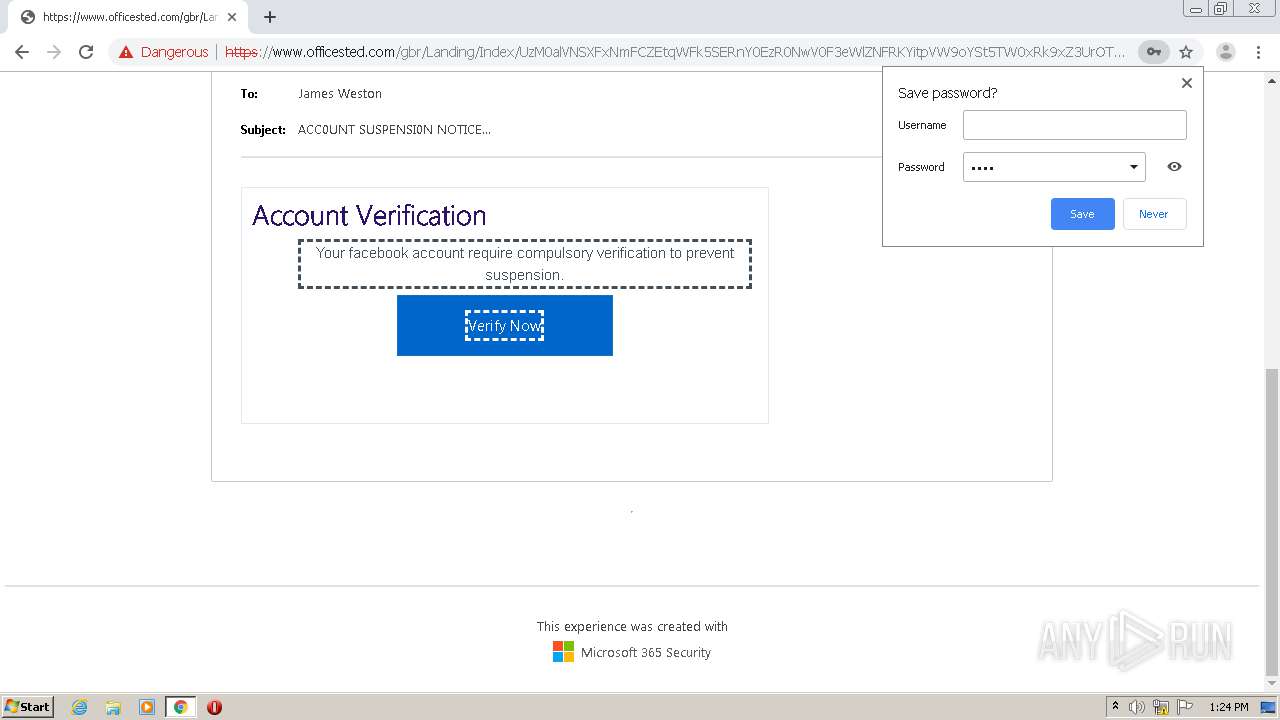The image size is (1280, 720).
Task: Click the Dangerous warning triangle icon
Action: (x=126, y=52)
